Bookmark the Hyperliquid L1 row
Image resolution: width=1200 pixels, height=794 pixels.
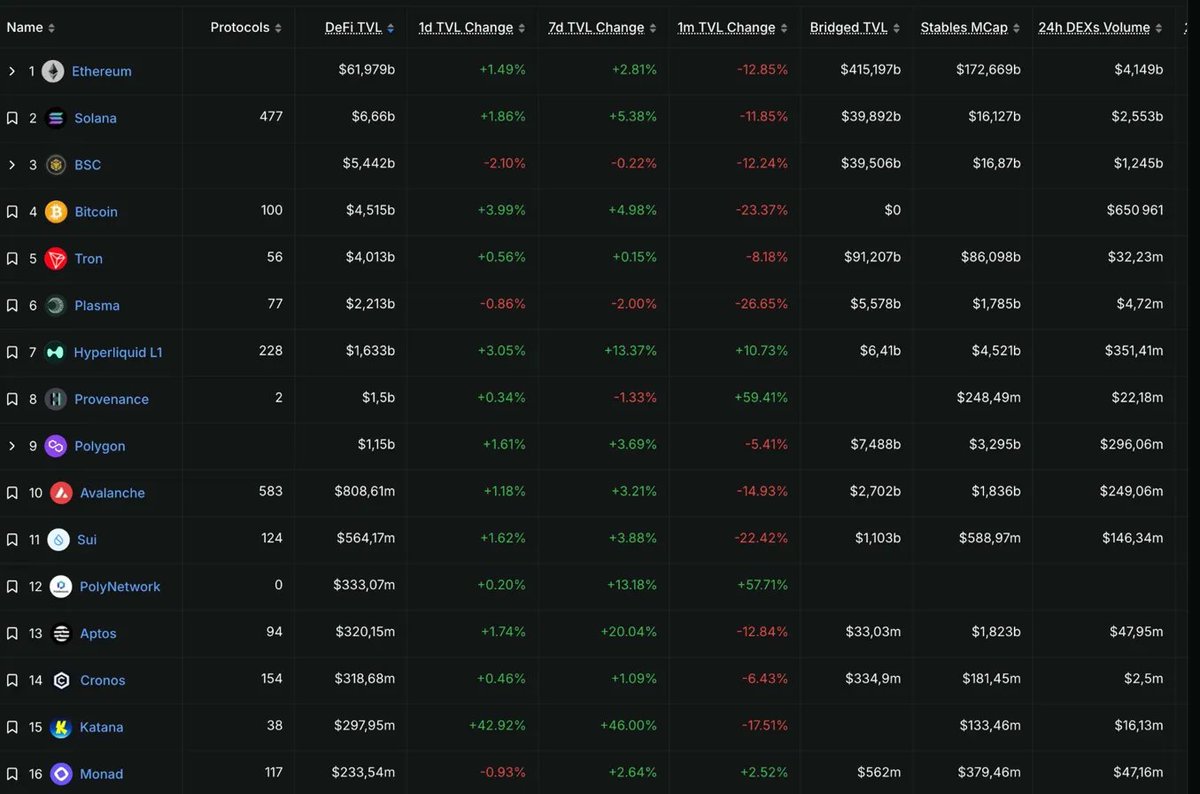pyautogui.click(x=12, y=353)
